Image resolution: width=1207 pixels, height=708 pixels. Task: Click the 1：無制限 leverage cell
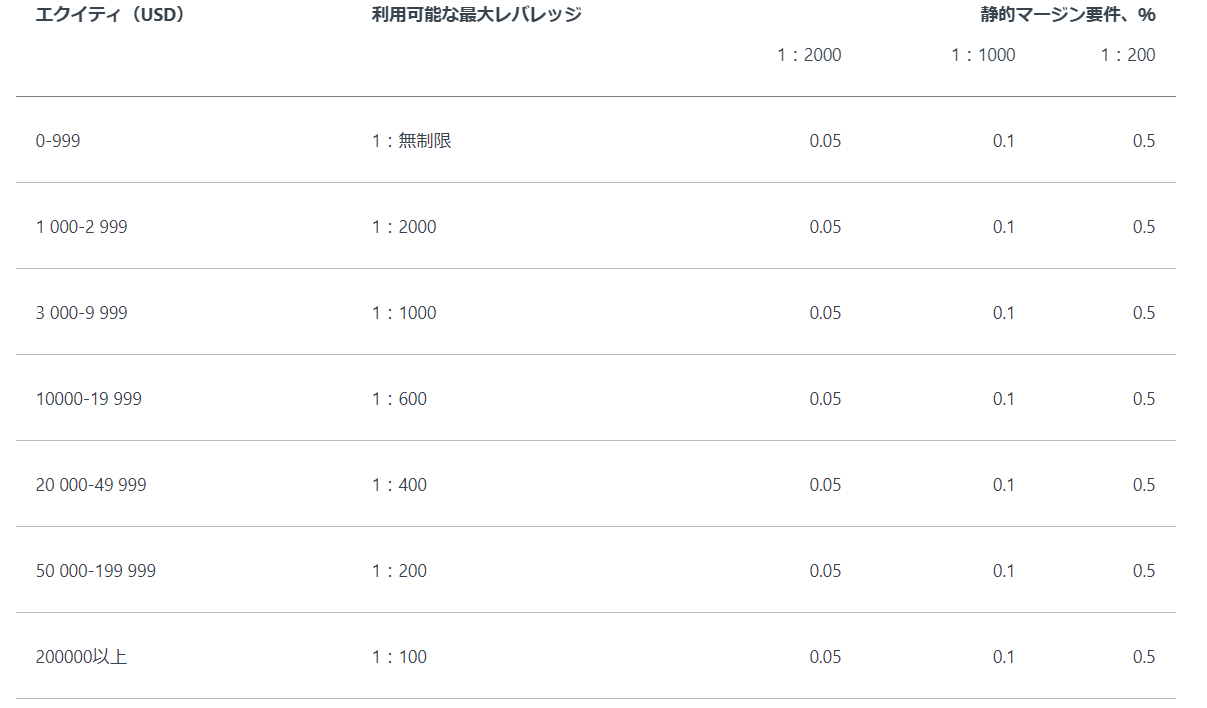pyautogui.click(x=411, y=141)
